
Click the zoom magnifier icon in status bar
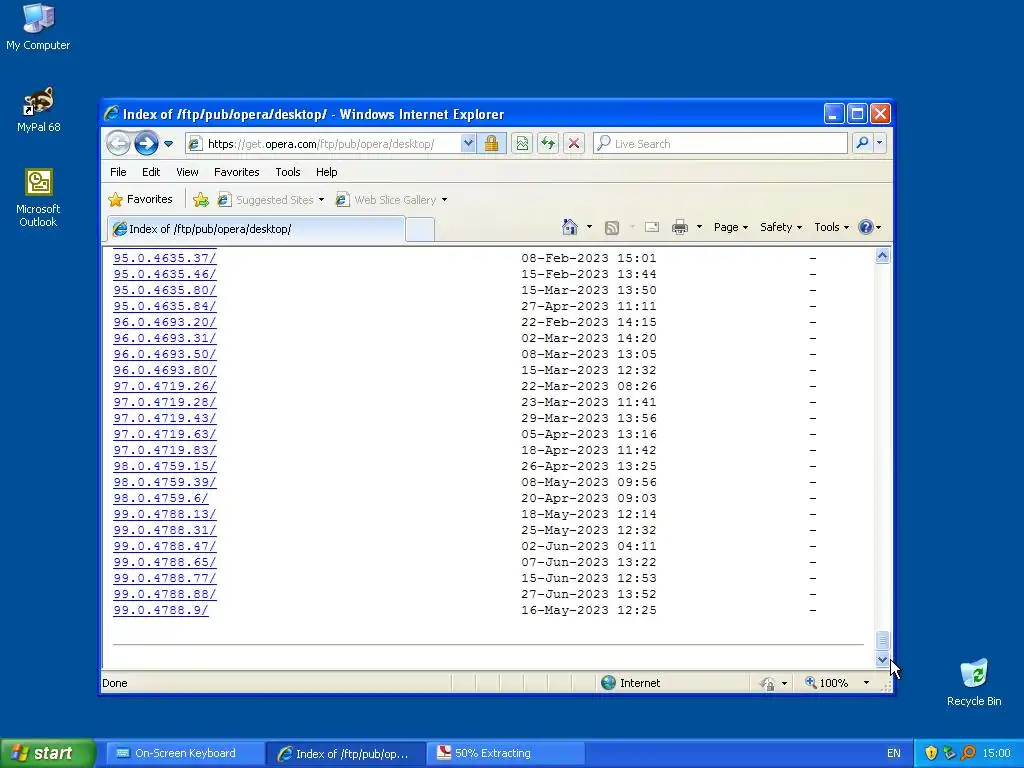pyautogui.click(x=810, y=682)
